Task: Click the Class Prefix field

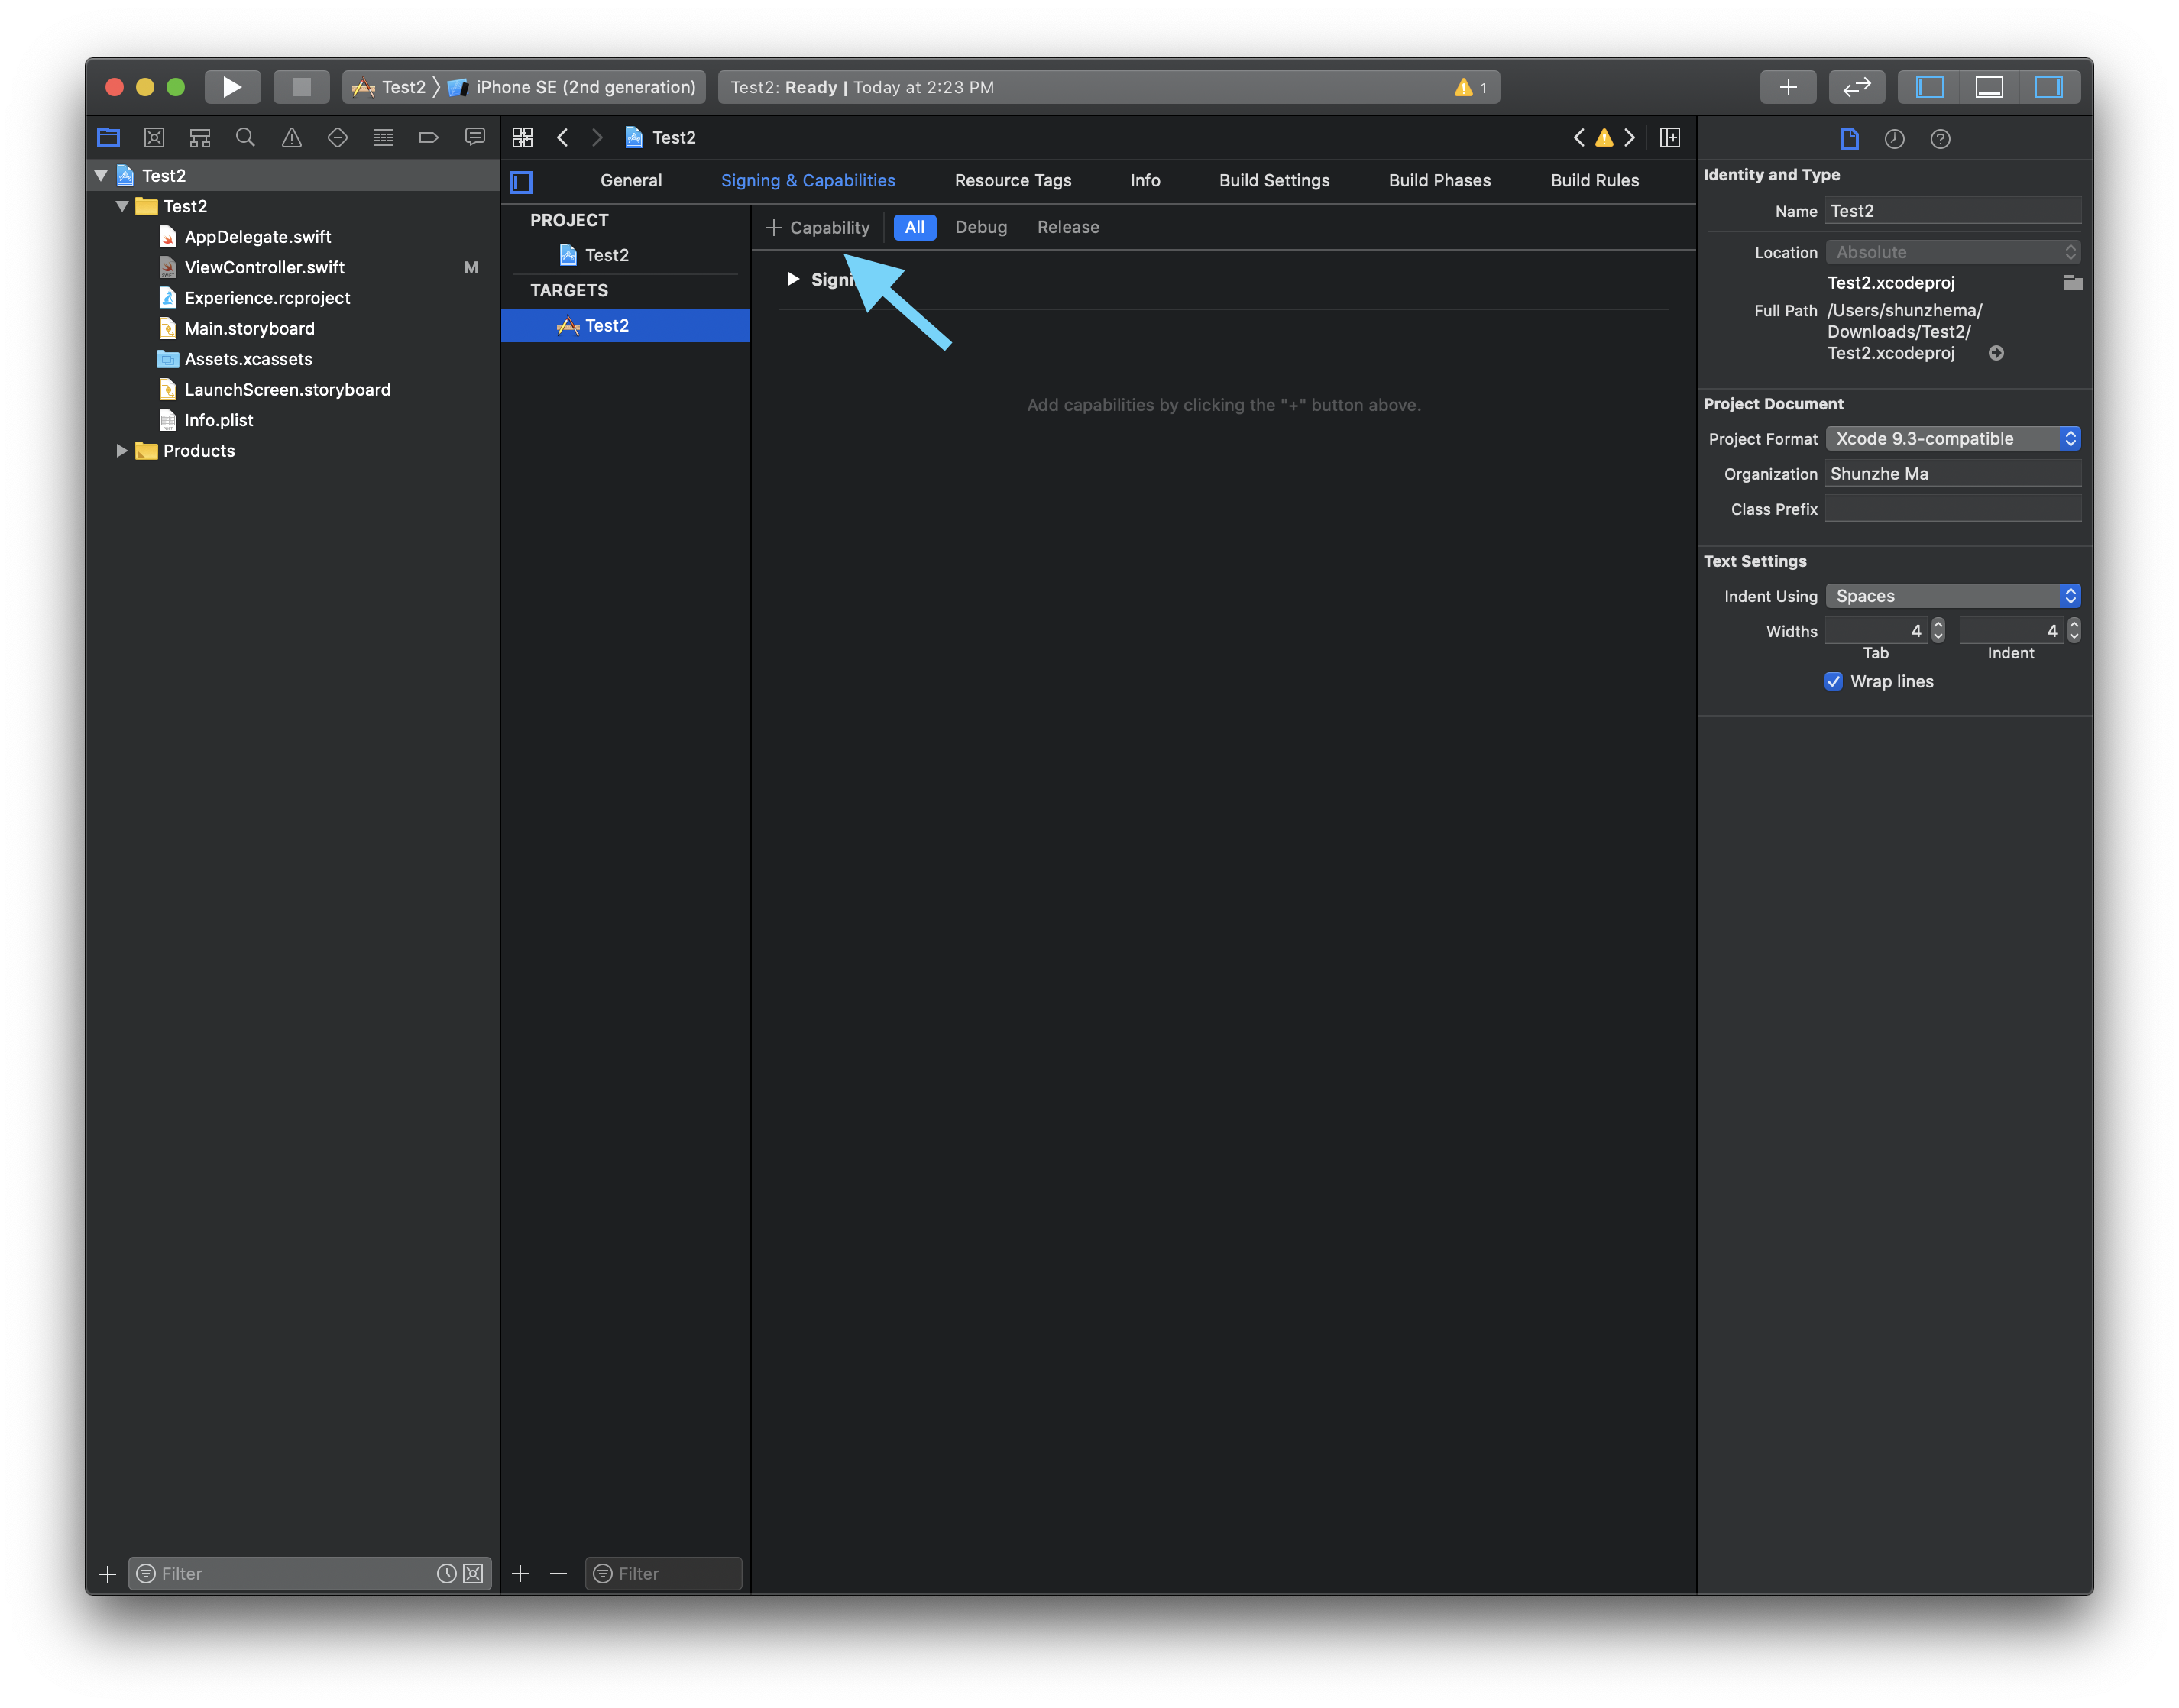Action: point(1953,509)
